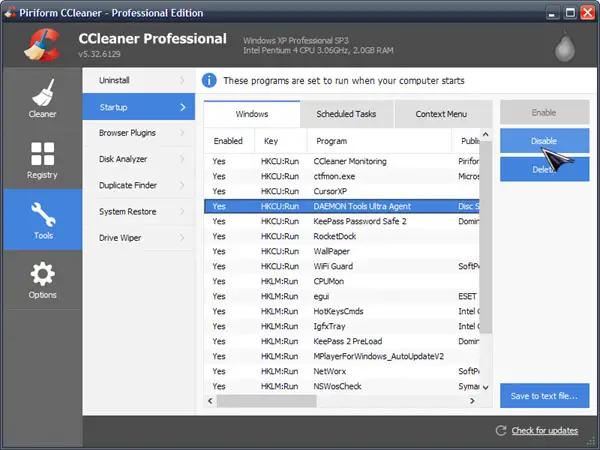The width and height of the screenshot is (600, 450).
Task: Click the horizontal scrollbar thumb
Action: tap(266, 401)
